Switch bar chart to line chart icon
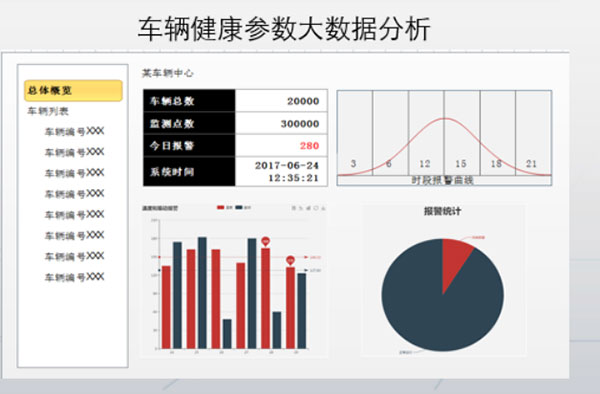The image size is (600, 394). click(x=301, y=208)
